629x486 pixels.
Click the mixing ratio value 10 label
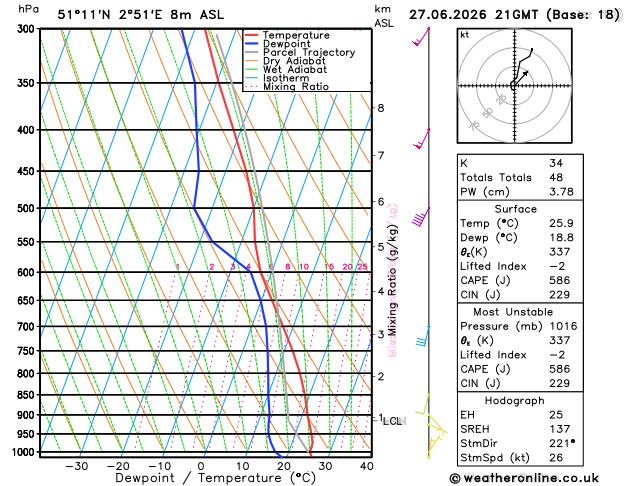click(304, 267)
